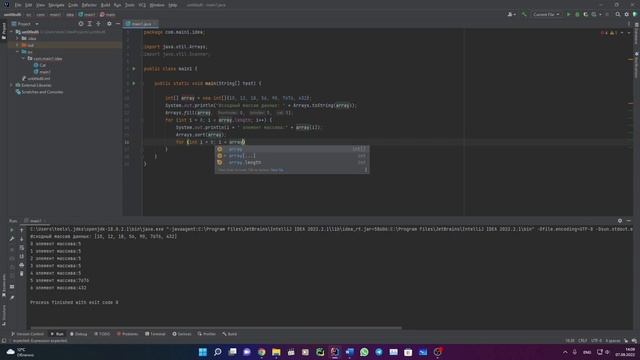
Task: Hide the Run panel with minus icon
Action: click(x=629, y=220)
